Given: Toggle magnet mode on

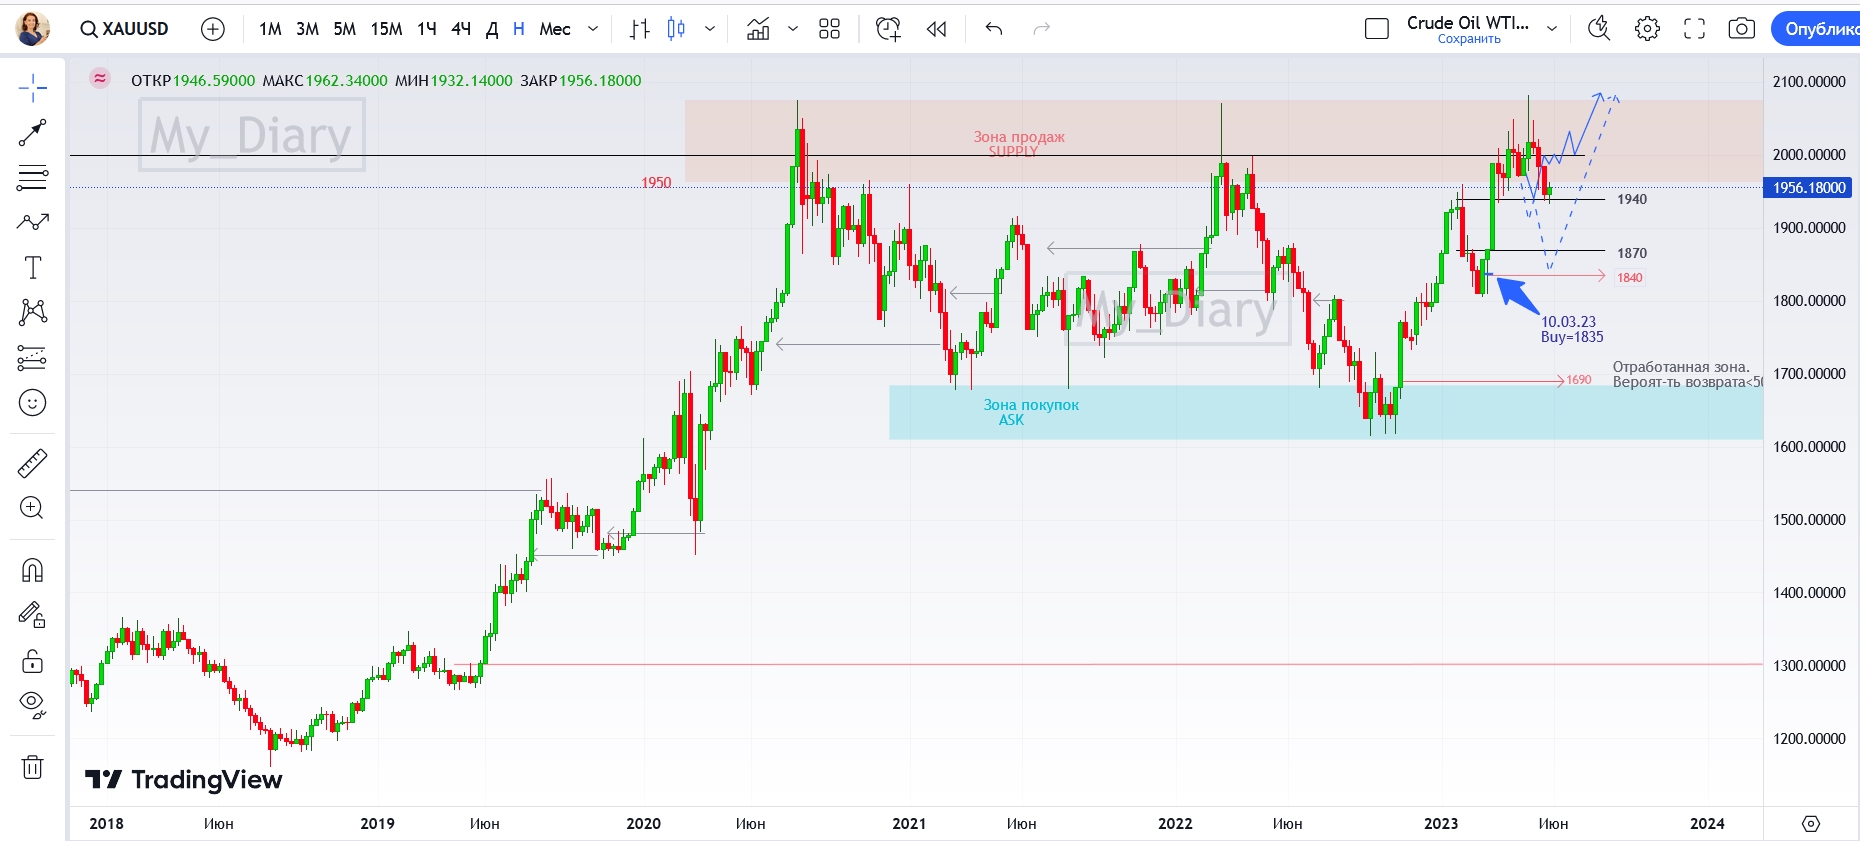Looking at the screenshot, I should coord(32,570).
